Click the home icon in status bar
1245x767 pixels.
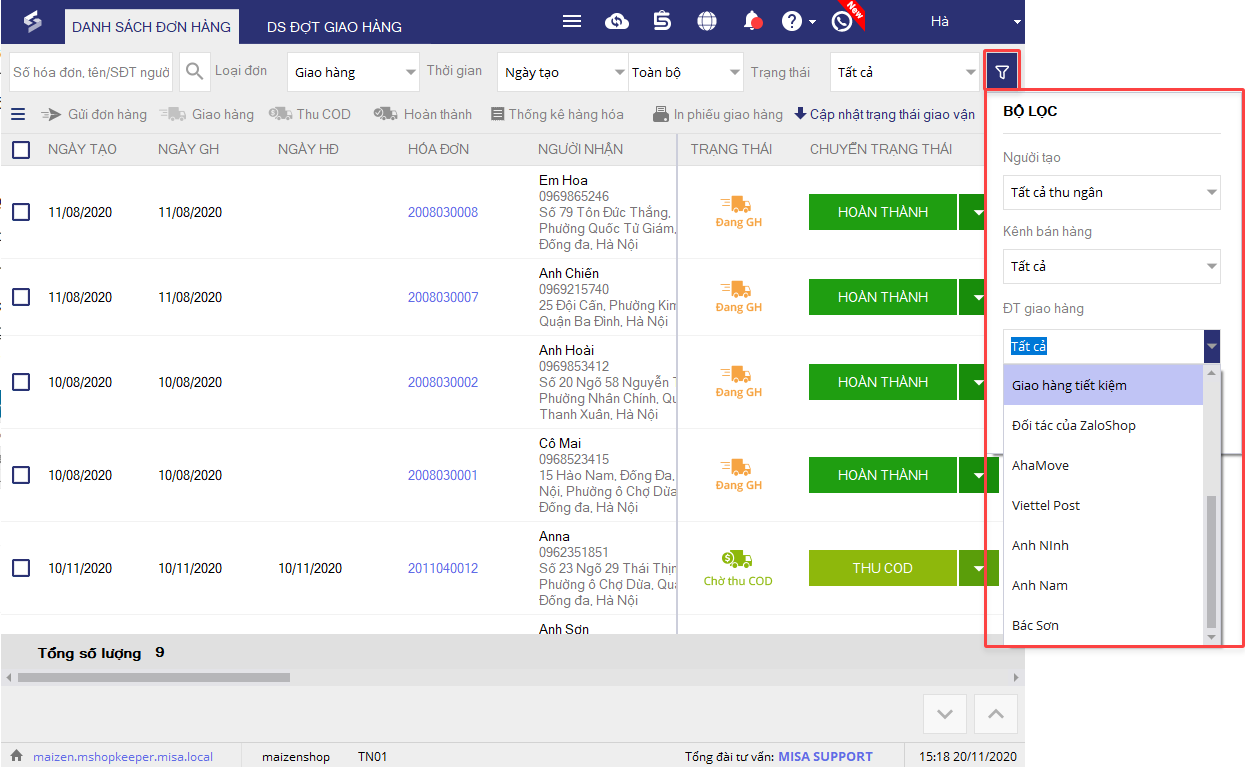point(16,756)
